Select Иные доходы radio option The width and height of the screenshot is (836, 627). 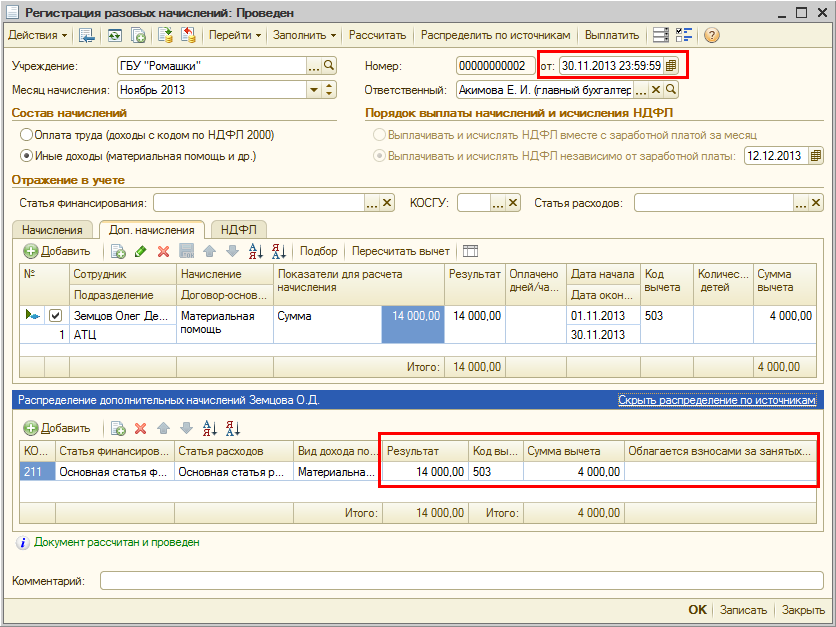coord(26,156)
